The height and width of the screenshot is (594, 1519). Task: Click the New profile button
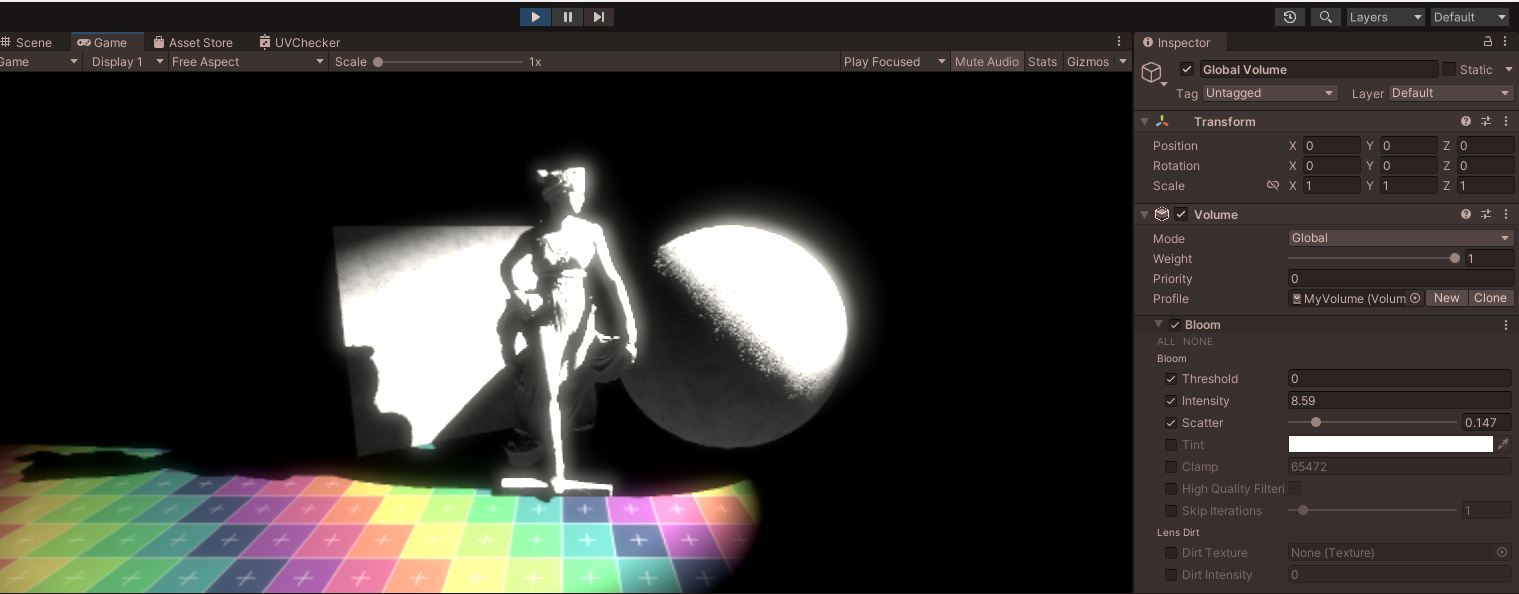pos(1446,298)
